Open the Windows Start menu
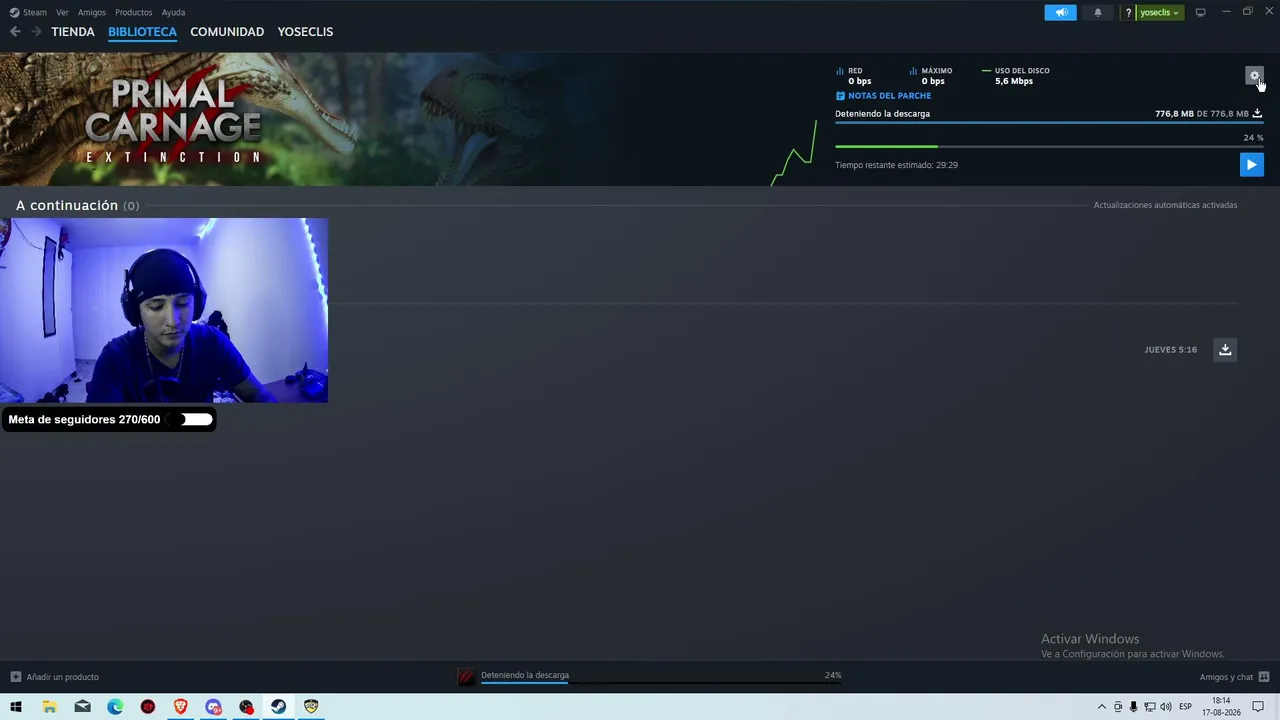This screenshot has width=1280, height=720. click(16, 707)
